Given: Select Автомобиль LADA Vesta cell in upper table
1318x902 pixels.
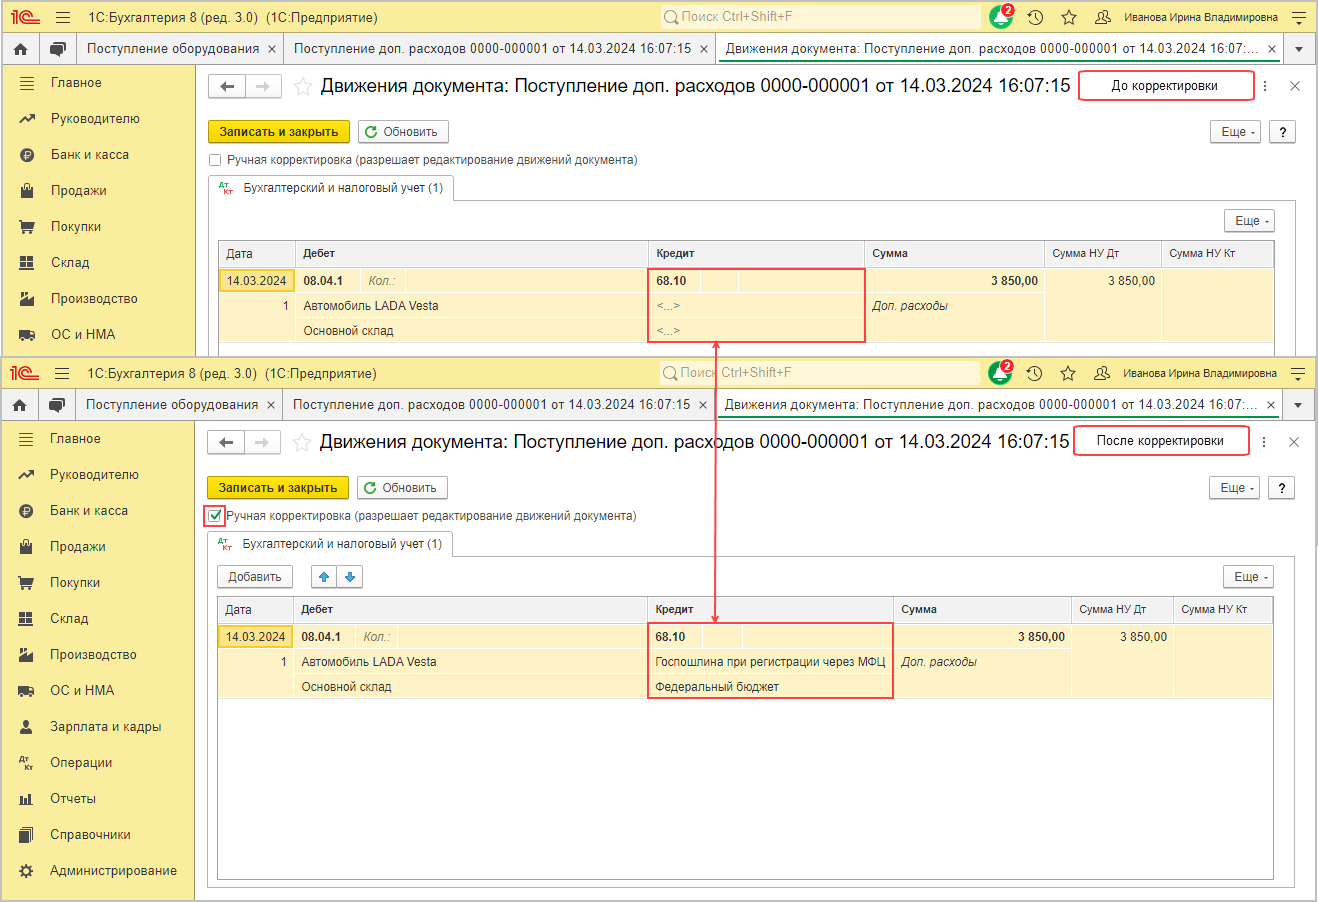Looking at the screenshot, I should (472, 306).
